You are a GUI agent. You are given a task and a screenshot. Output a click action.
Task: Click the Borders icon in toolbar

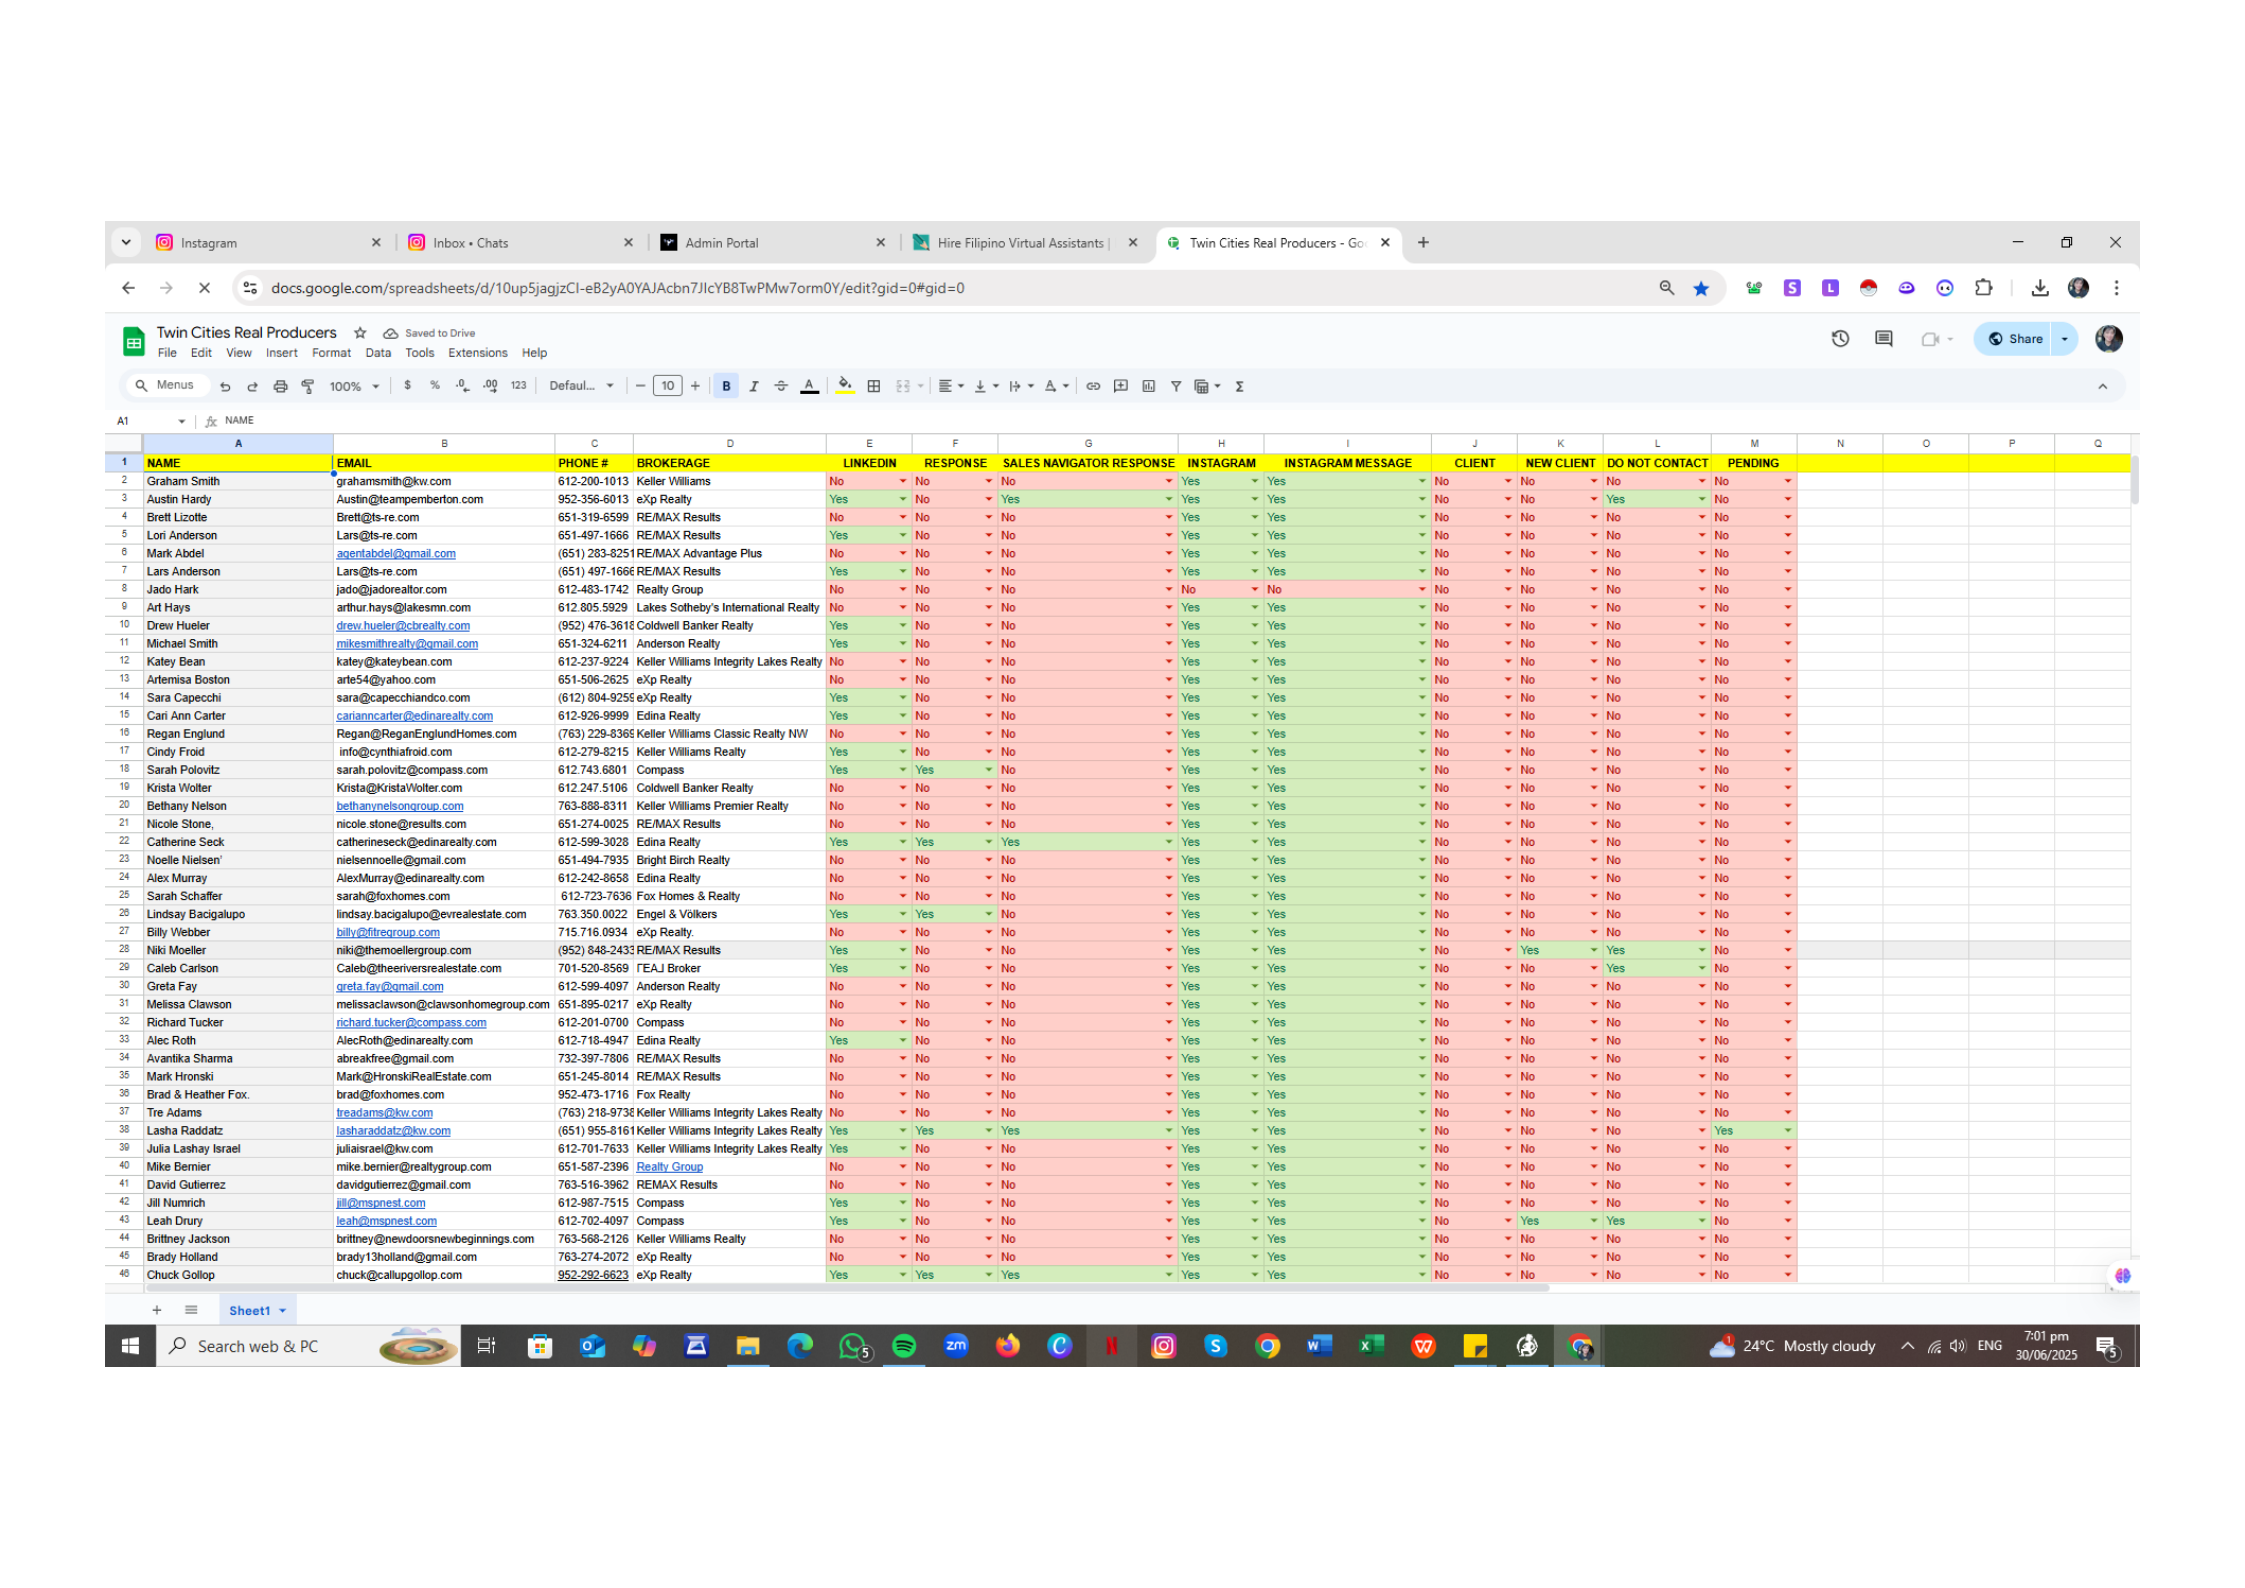click(874, 386)
